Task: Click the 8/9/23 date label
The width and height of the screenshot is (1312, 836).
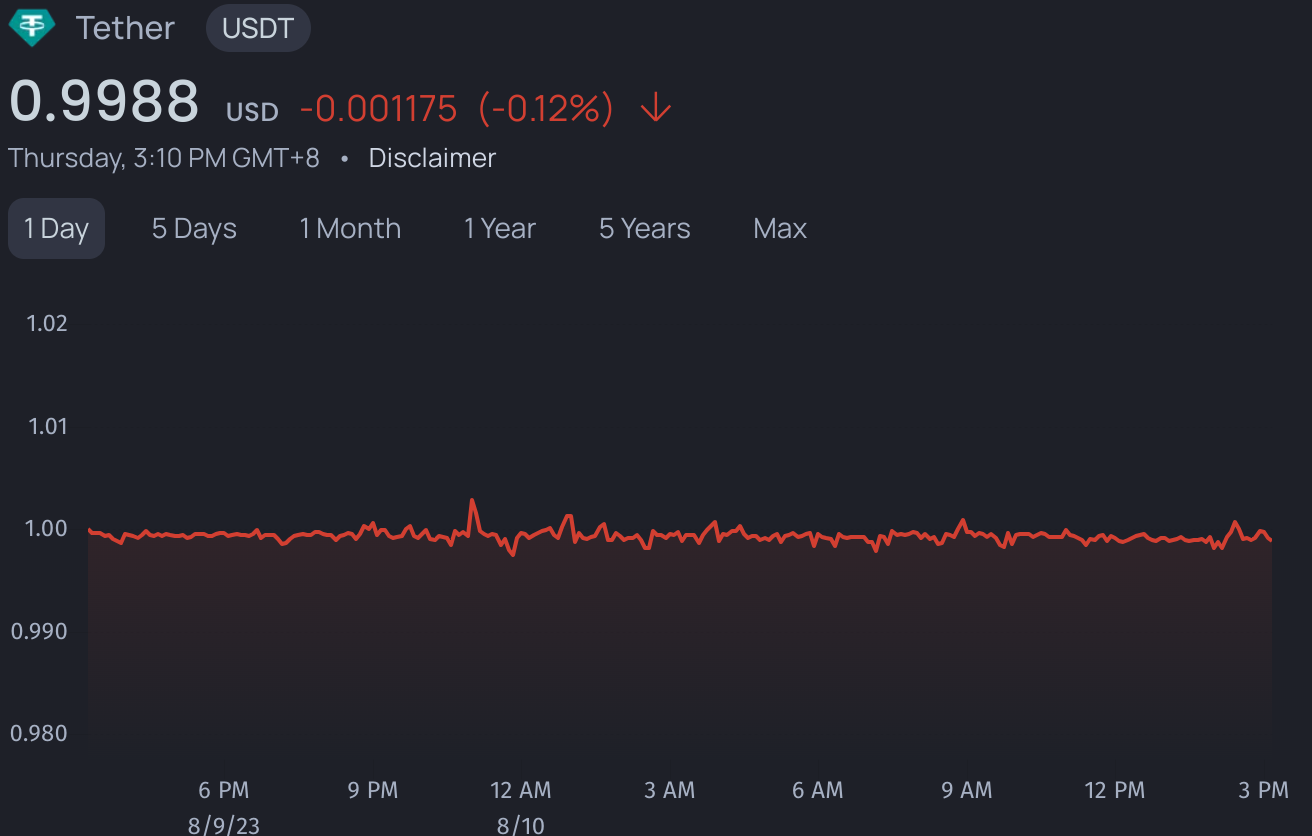Action: [224, 825]
